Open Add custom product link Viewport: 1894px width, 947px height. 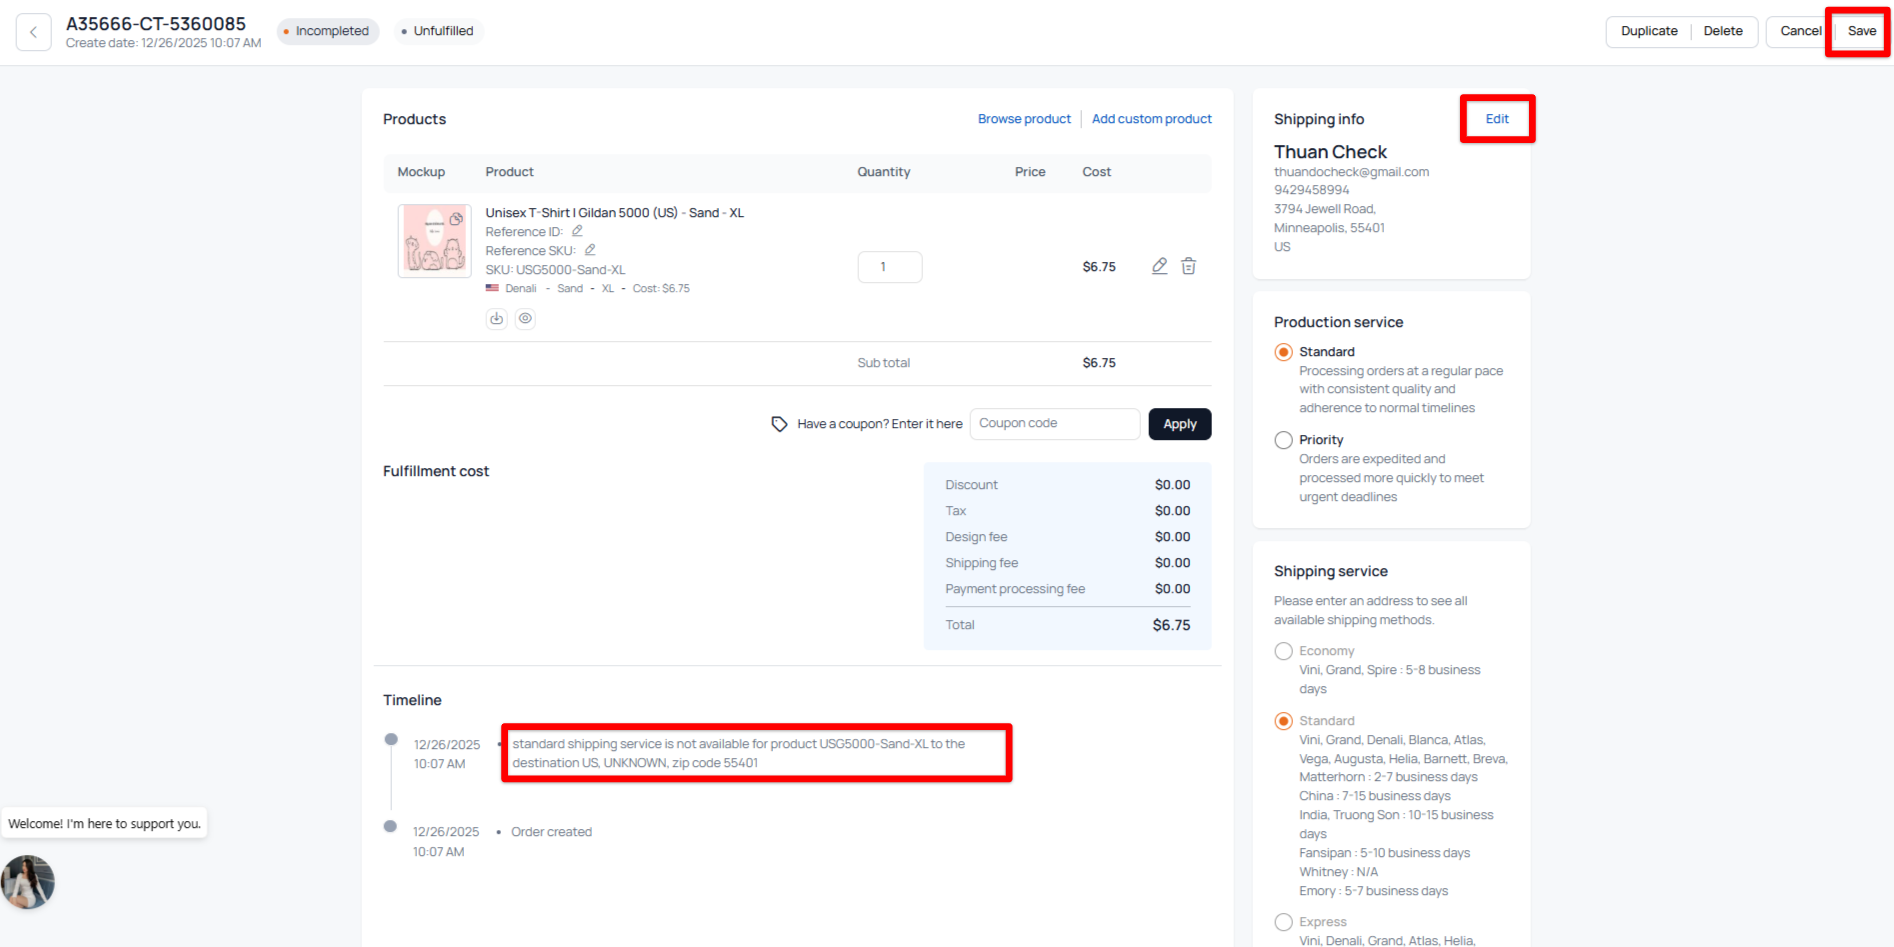(x=1151, y=119)
